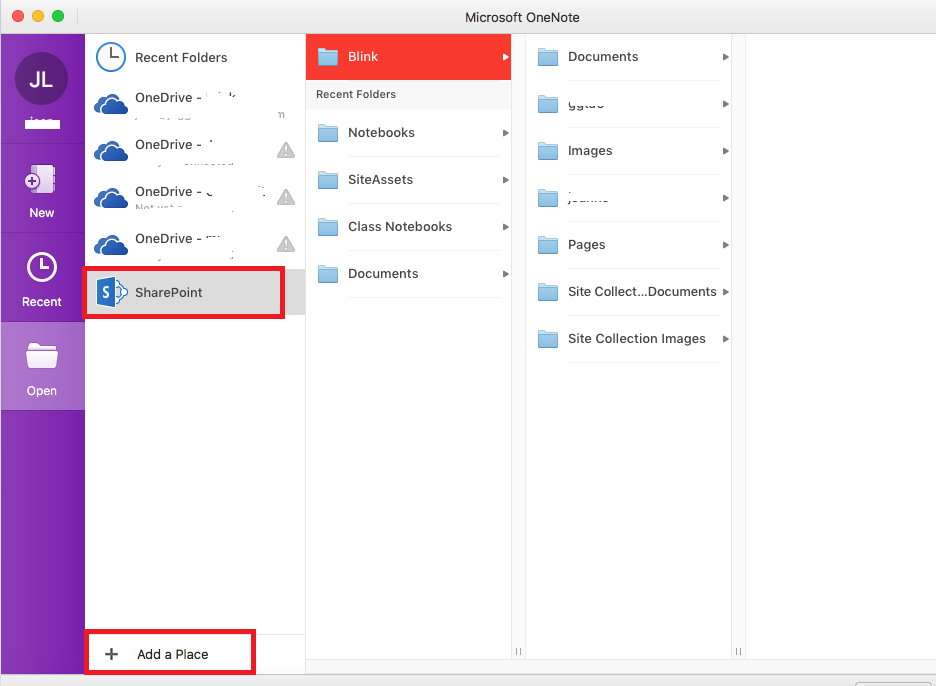The width and height of the screenshot is (936, 686).
Task: Expand the arrow of Documents below Class Notebooks
Action: [x=506, y=274]
